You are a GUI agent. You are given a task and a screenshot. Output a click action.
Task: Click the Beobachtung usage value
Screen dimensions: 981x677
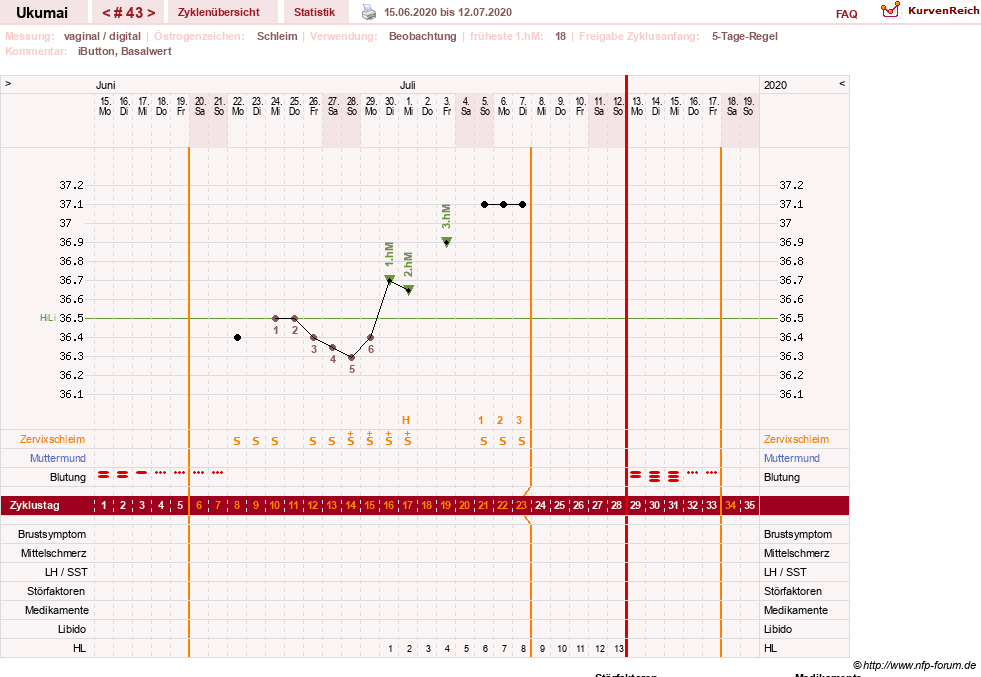pos(423,36)
